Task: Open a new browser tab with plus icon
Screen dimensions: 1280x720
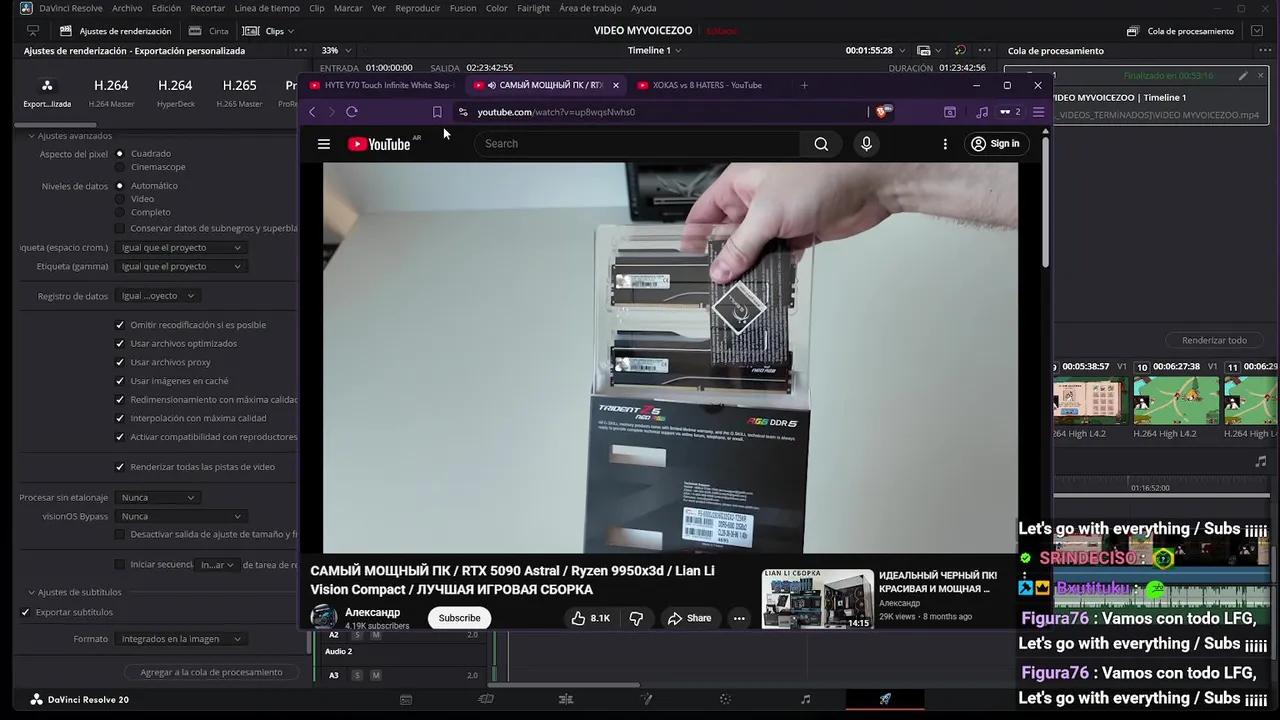Action: point(804,85)
